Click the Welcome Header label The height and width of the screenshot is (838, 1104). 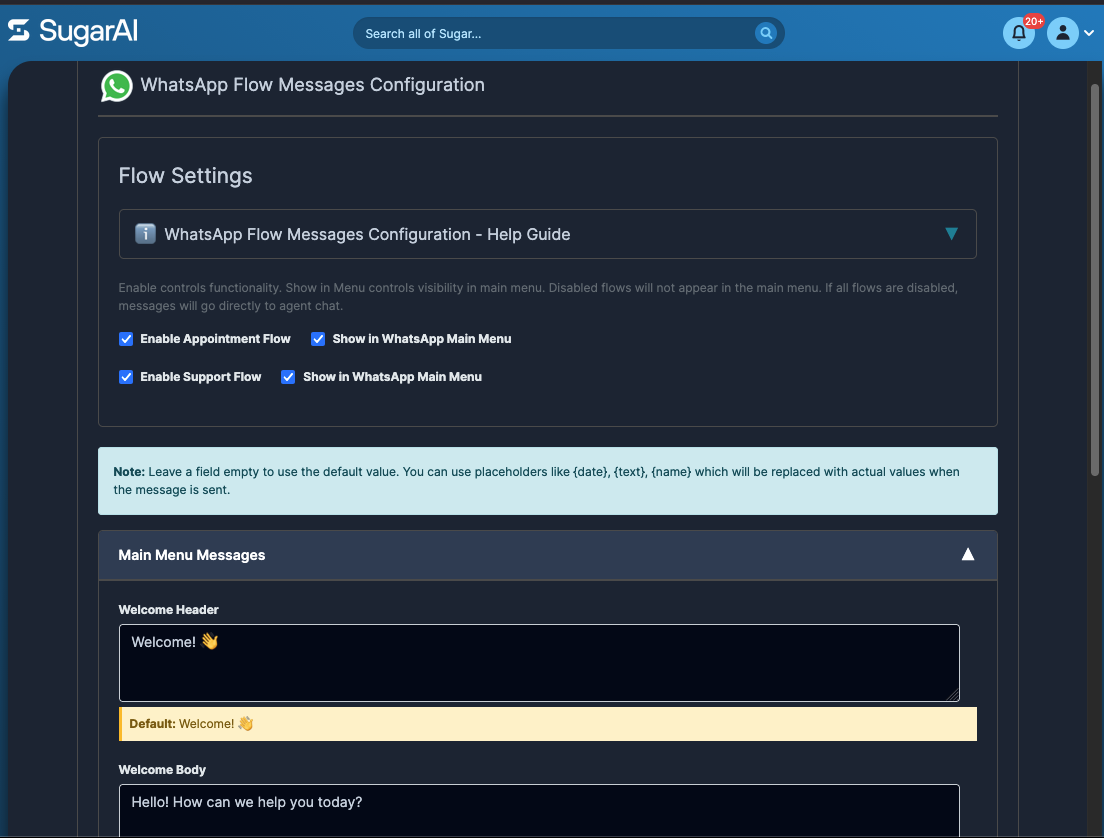coord(168,610)
